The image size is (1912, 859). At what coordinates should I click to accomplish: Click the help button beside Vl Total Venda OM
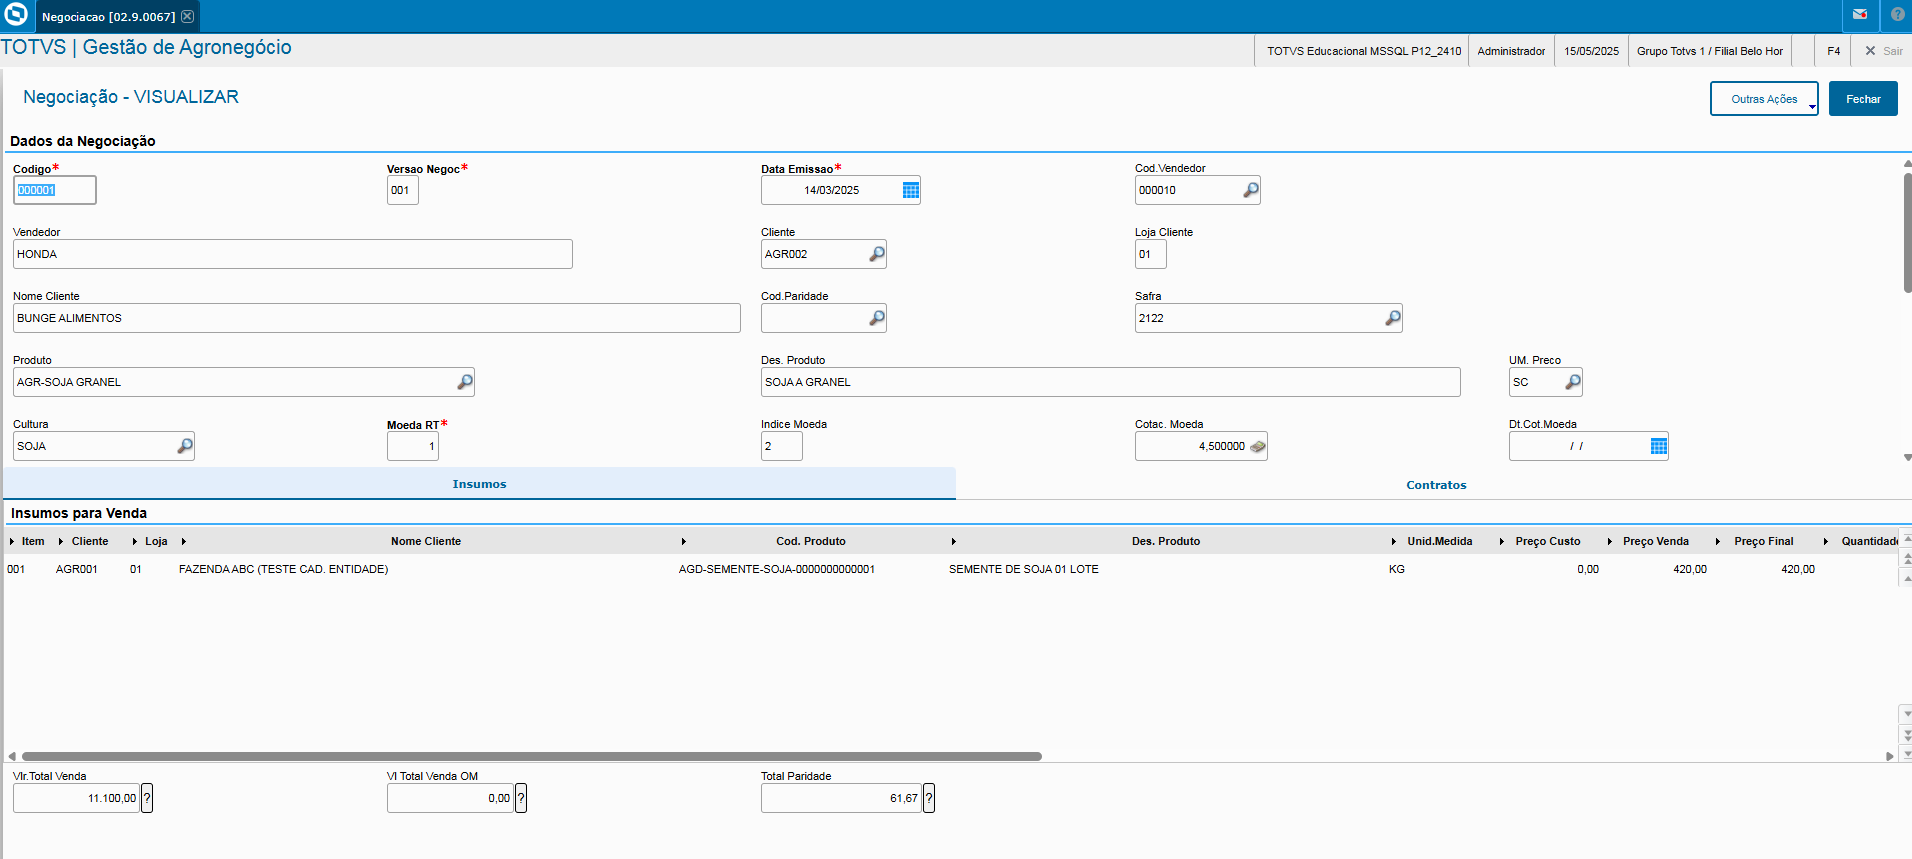point(521,798)
